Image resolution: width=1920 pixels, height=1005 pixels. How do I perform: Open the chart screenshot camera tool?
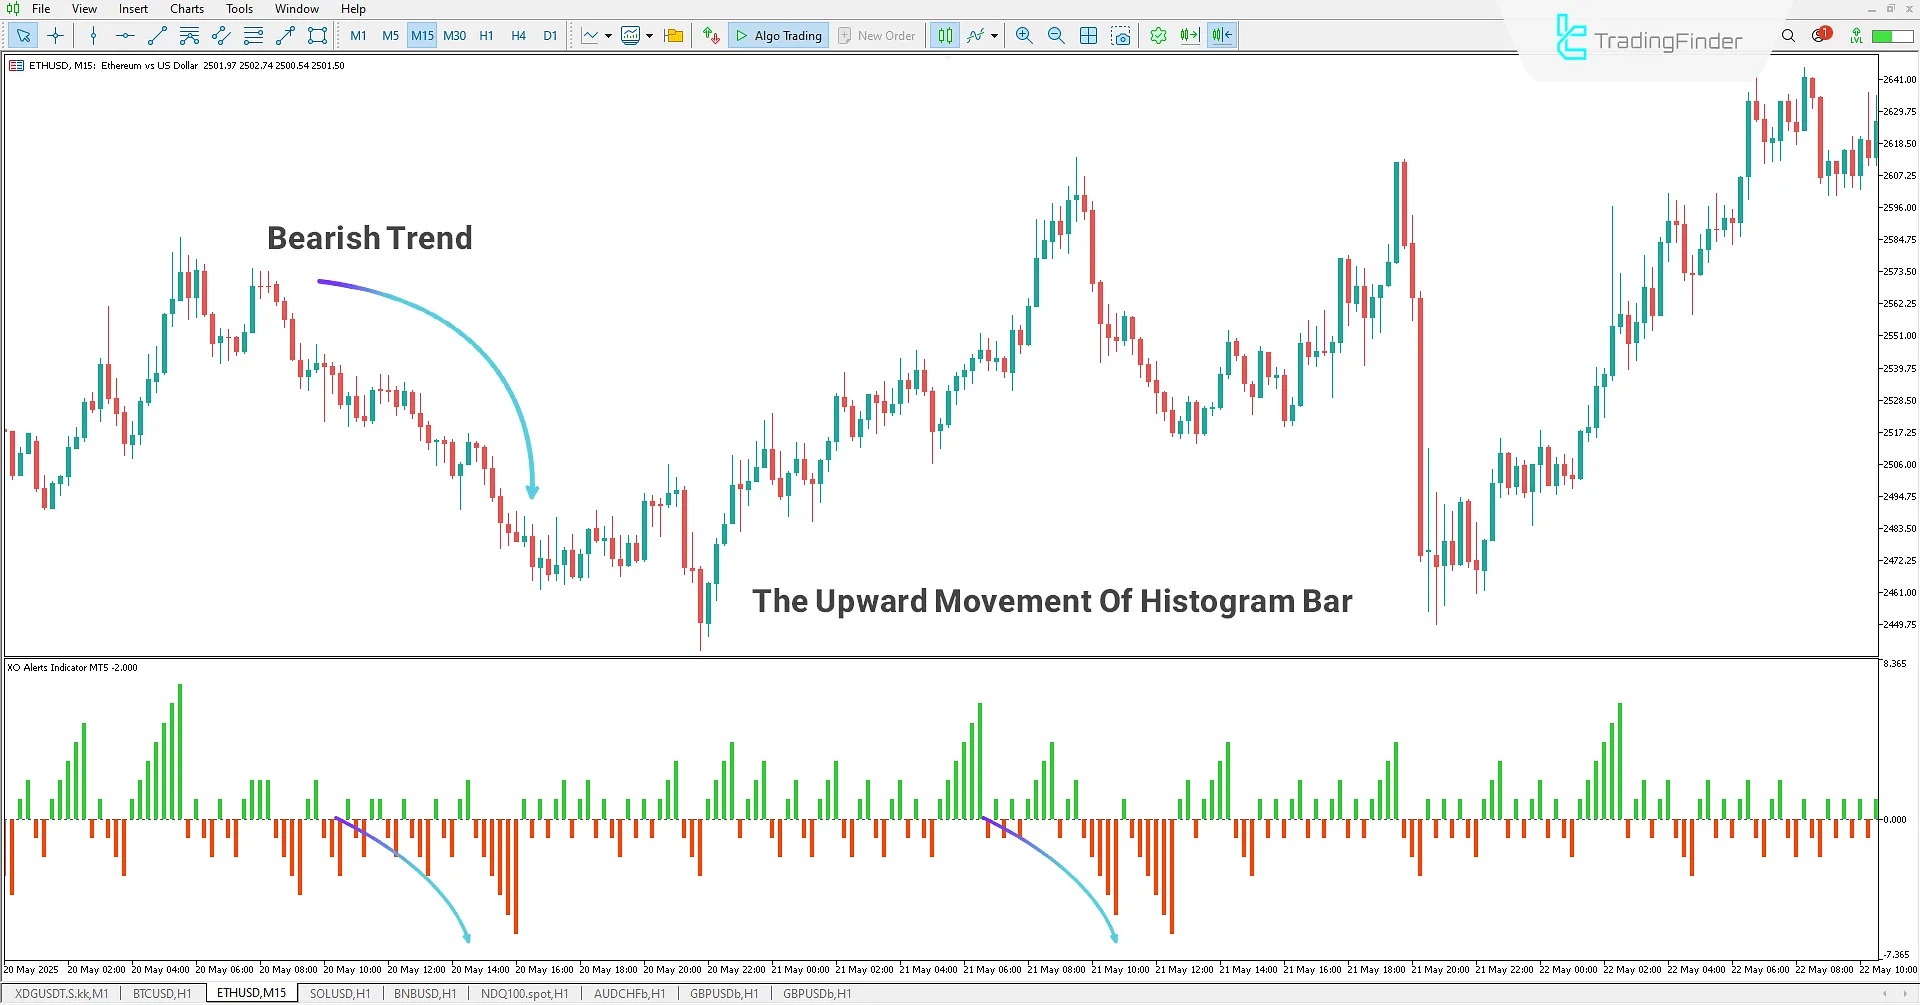1121,35
